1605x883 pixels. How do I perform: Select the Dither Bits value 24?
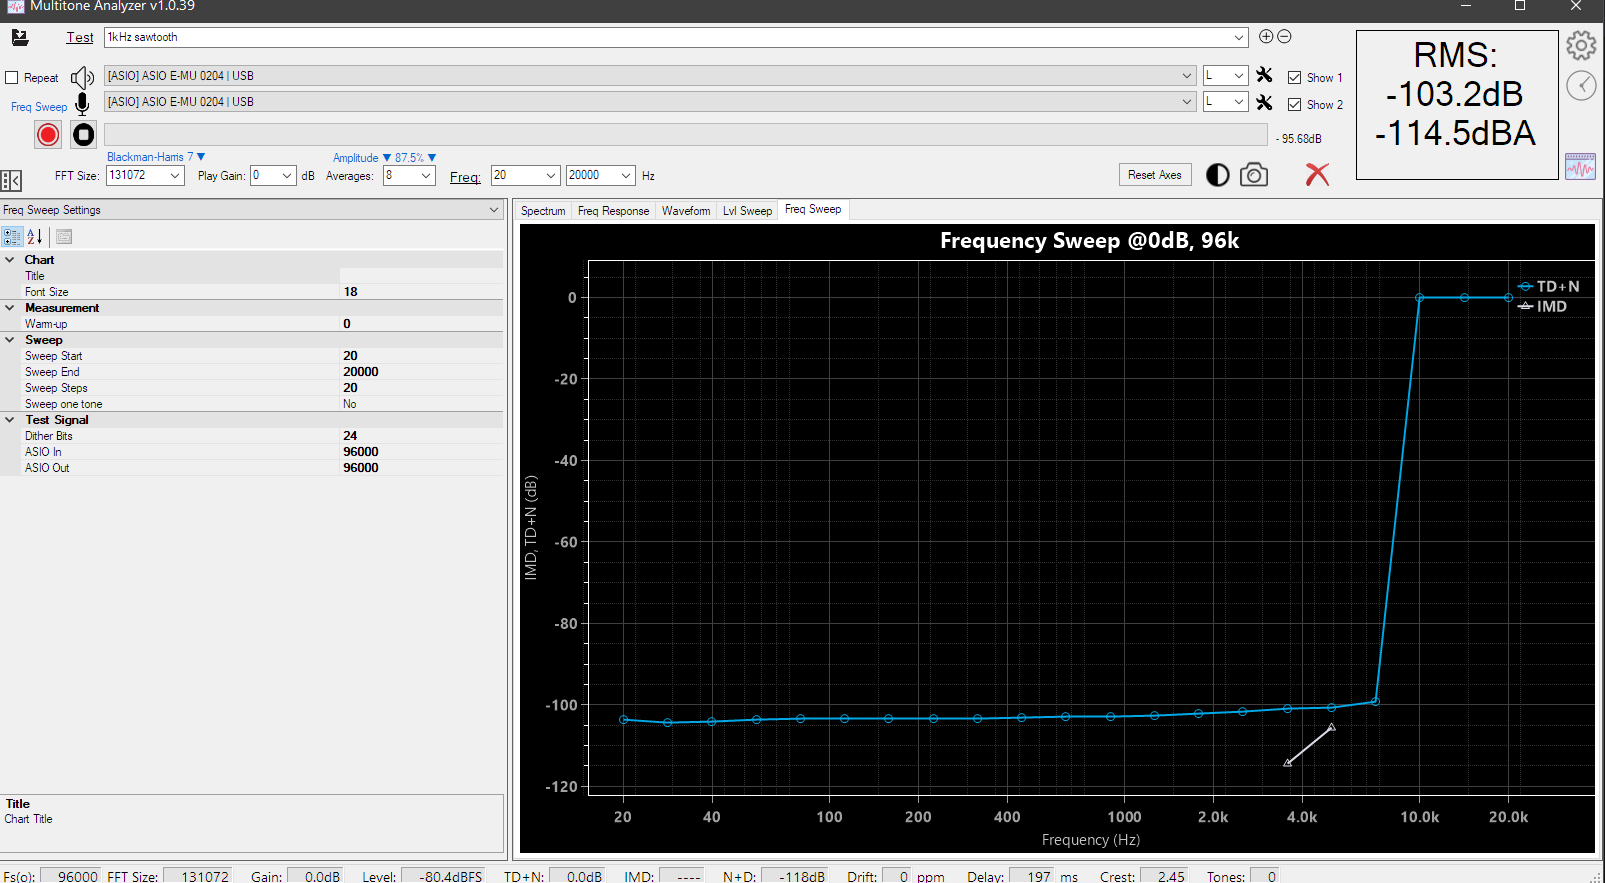pos(421,436)
